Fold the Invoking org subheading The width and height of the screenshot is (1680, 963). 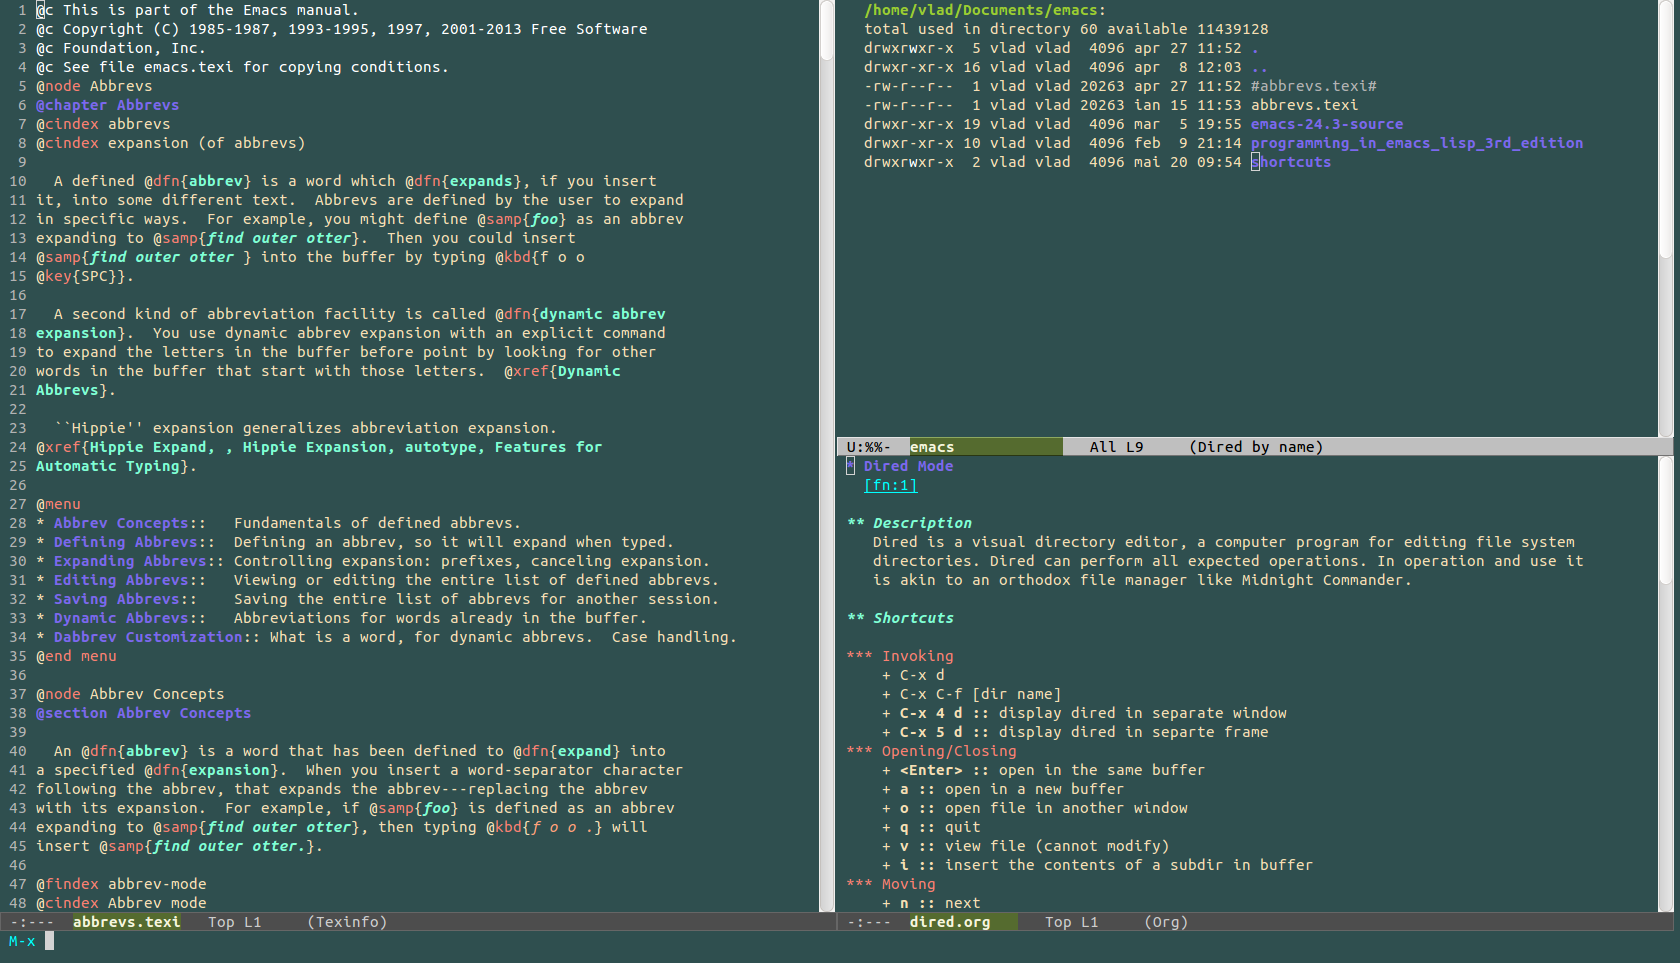(900, 656)
